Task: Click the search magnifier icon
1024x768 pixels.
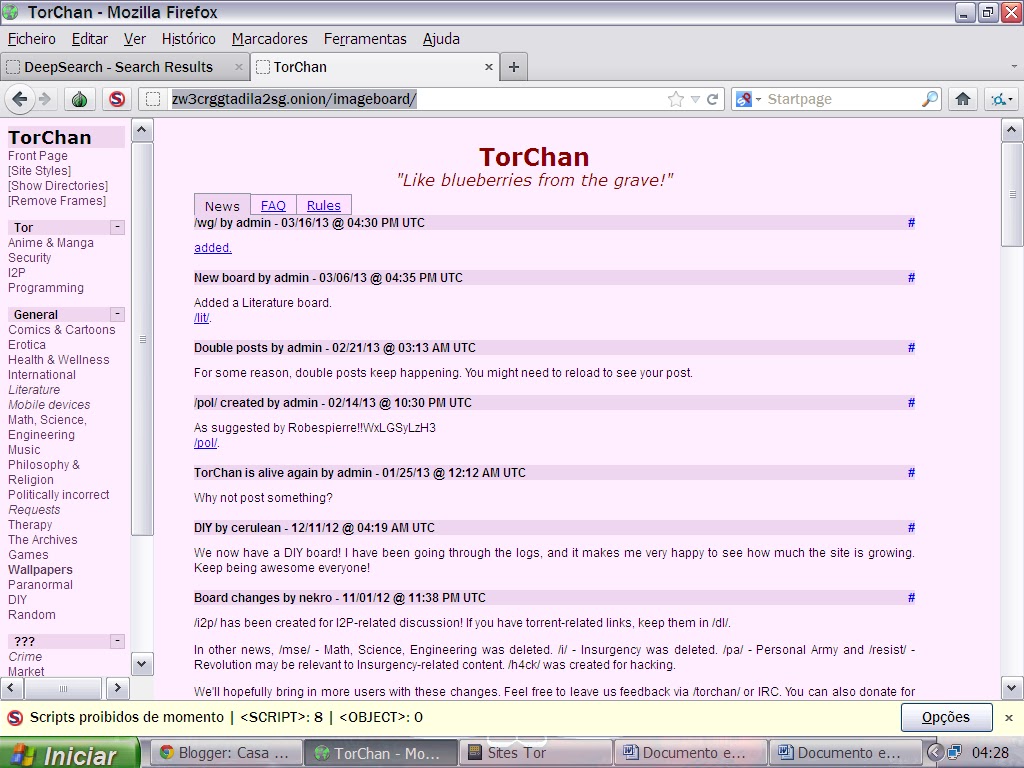Action: (x=929, y=99)
